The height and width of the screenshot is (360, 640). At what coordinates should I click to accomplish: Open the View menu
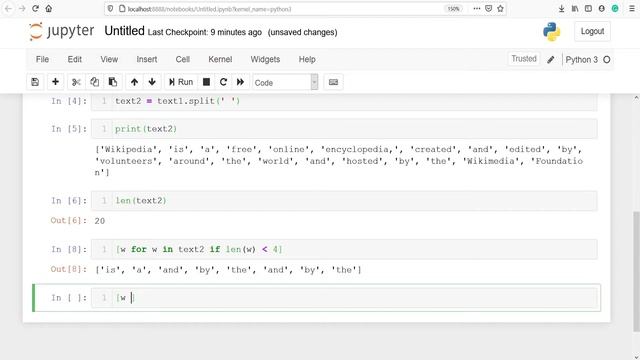pyautogui.click(x=109, y=59)
